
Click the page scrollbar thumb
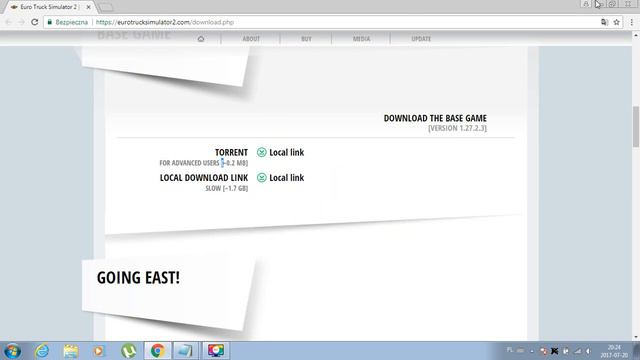pyautogui.click(x=636, y=127)
